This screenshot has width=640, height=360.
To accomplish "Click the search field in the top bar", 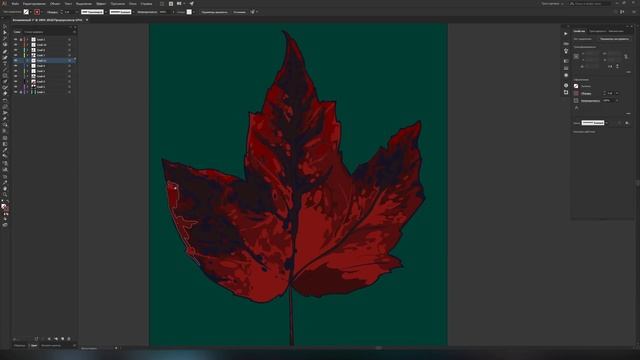I will point(590,4).
